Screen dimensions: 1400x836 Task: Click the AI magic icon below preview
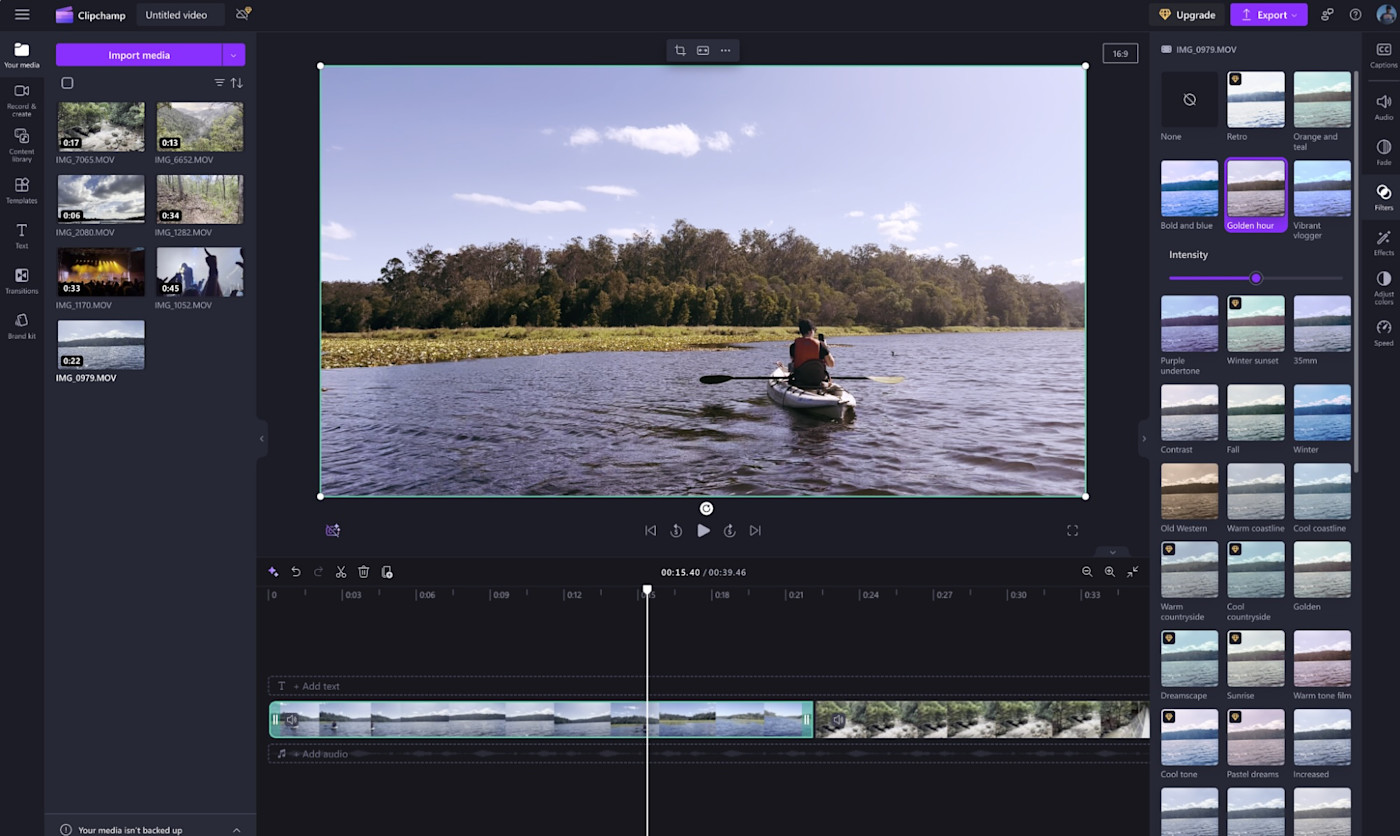333,531
